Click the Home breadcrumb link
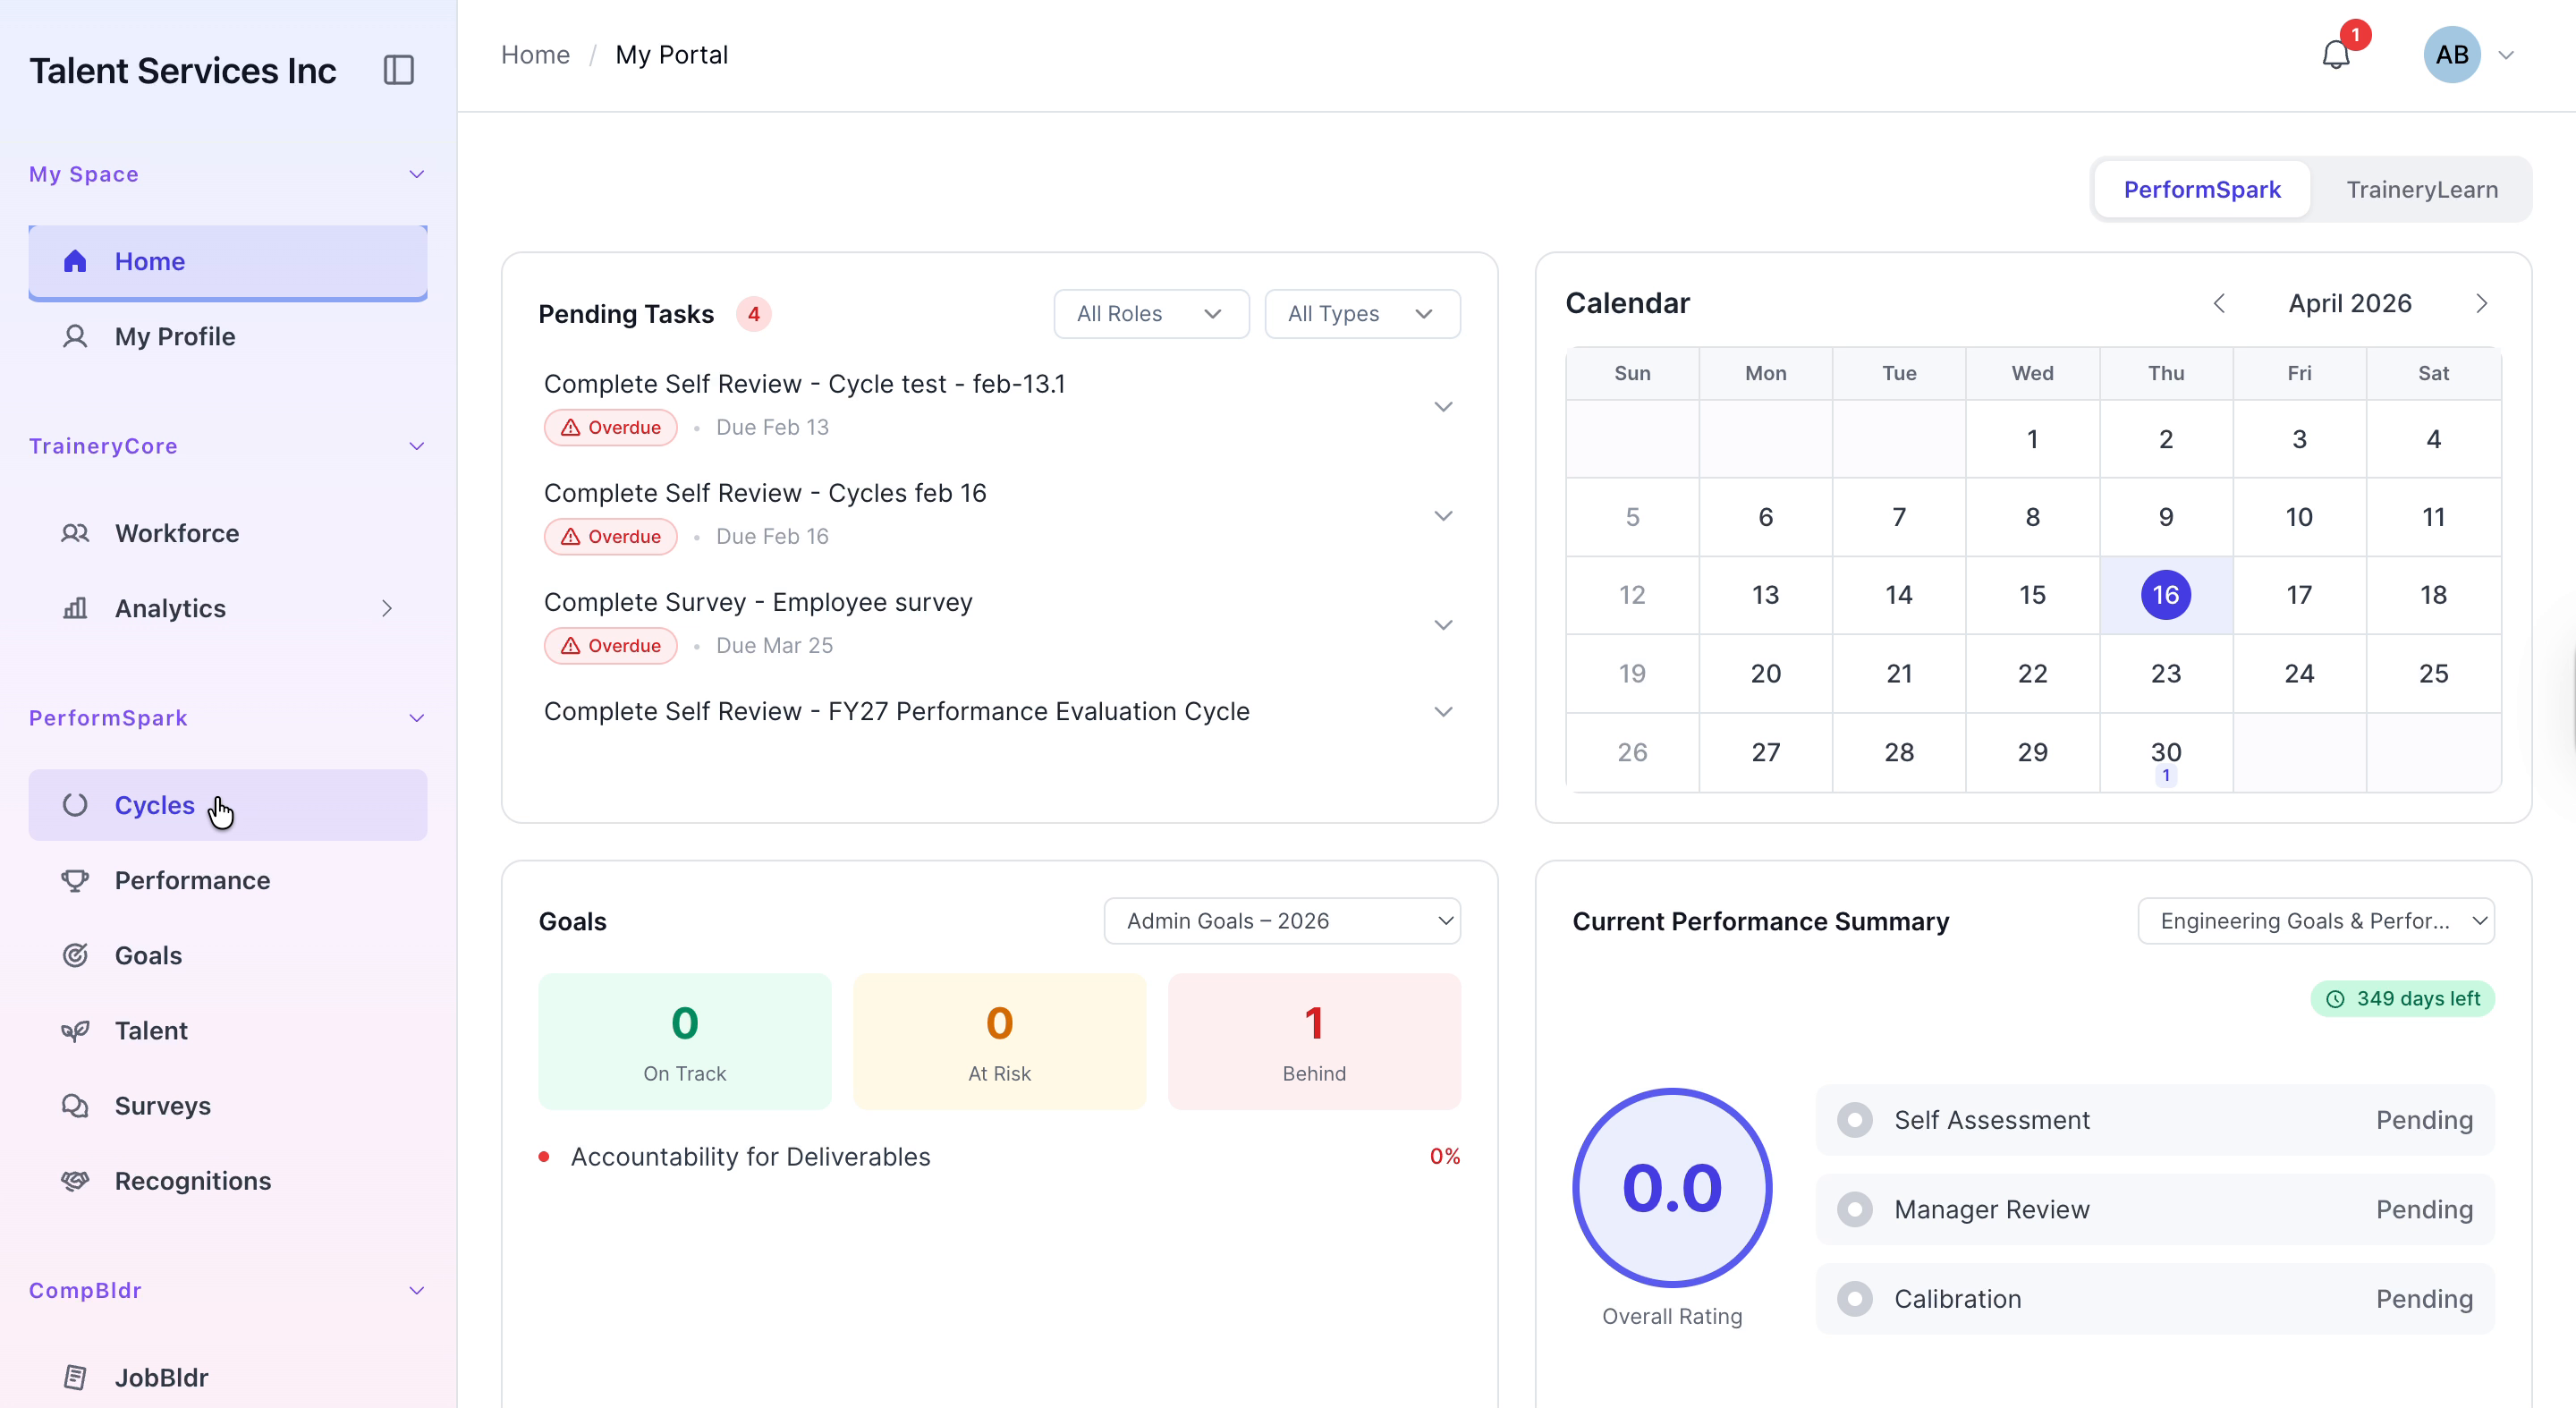Screen dimensions: 2576x1408 point(535,55)
